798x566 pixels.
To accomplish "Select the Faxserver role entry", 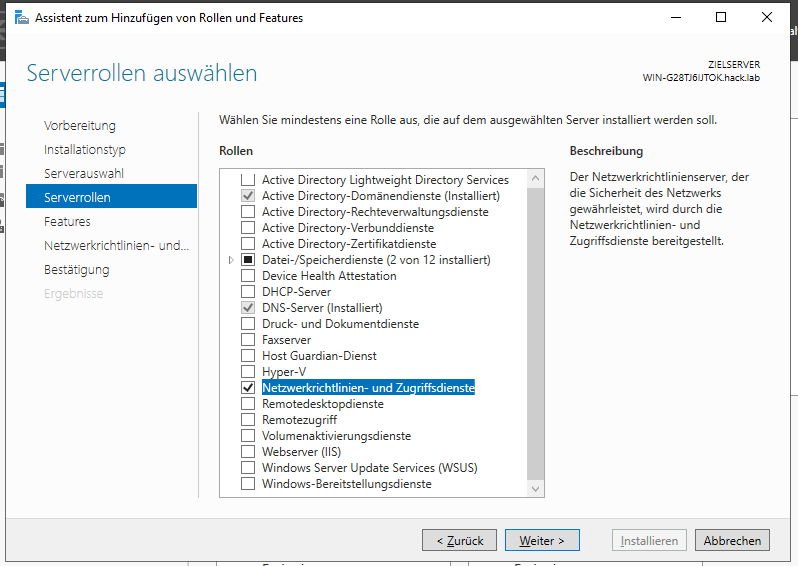I will (x=286, y=340).
